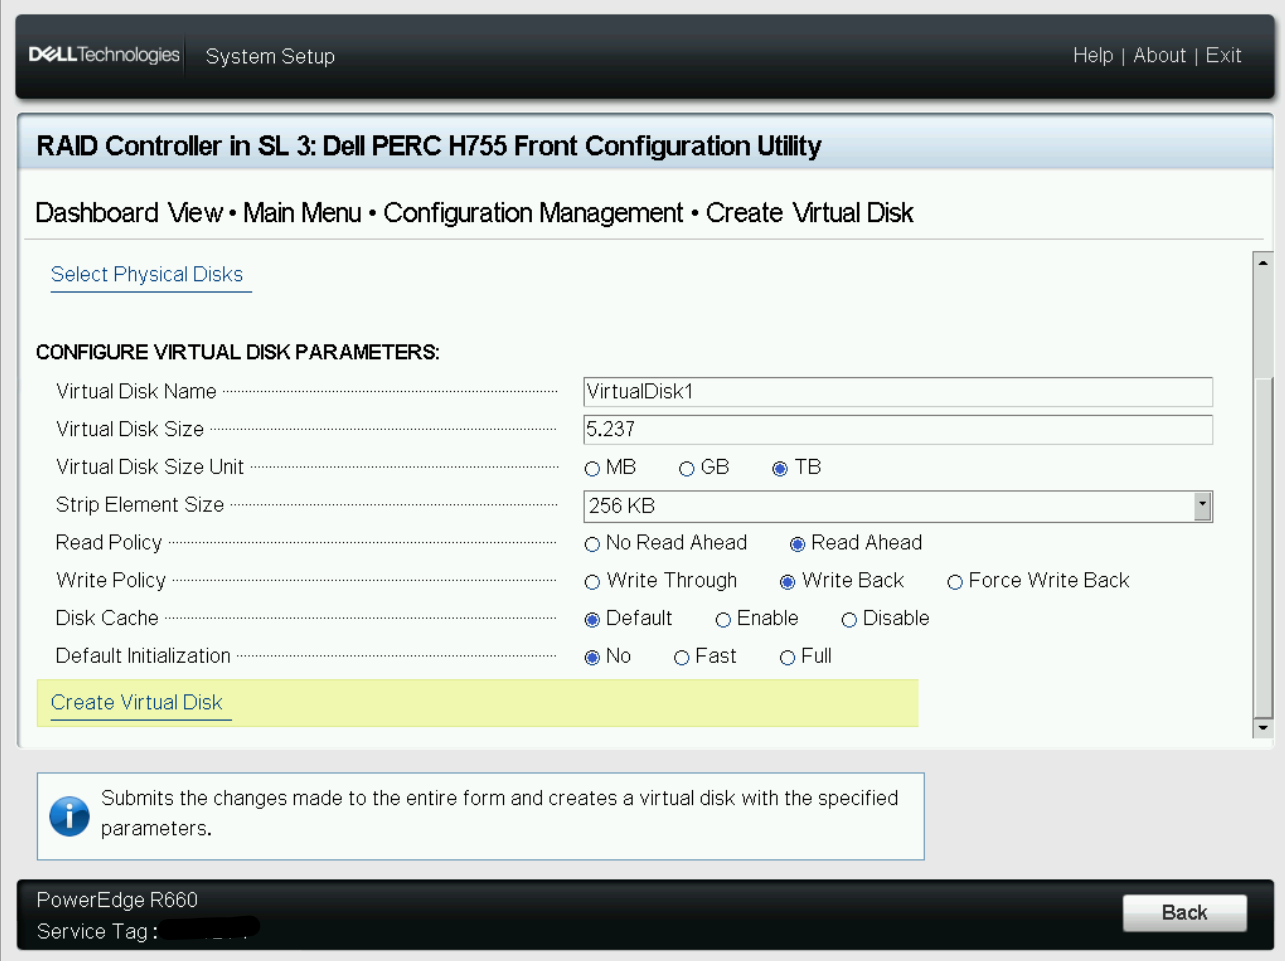The image size is (1285, 961).
Task: Click the scrollbar up arrow
Action: click(1263, 262)
